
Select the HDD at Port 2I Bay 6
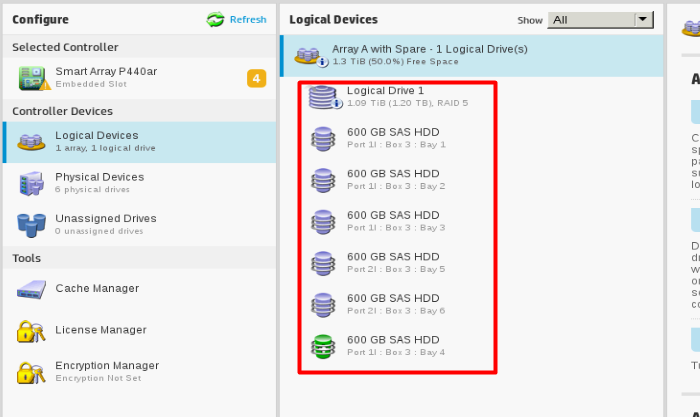(x=395, y=304)
